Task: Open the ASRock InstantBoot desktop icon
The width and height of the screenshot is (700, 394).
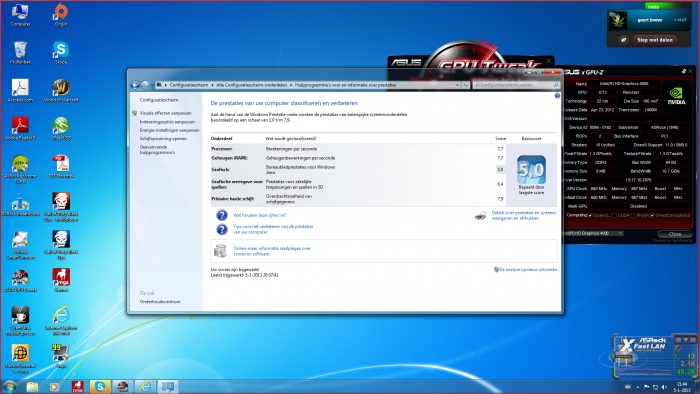Action: click(20, 204)
